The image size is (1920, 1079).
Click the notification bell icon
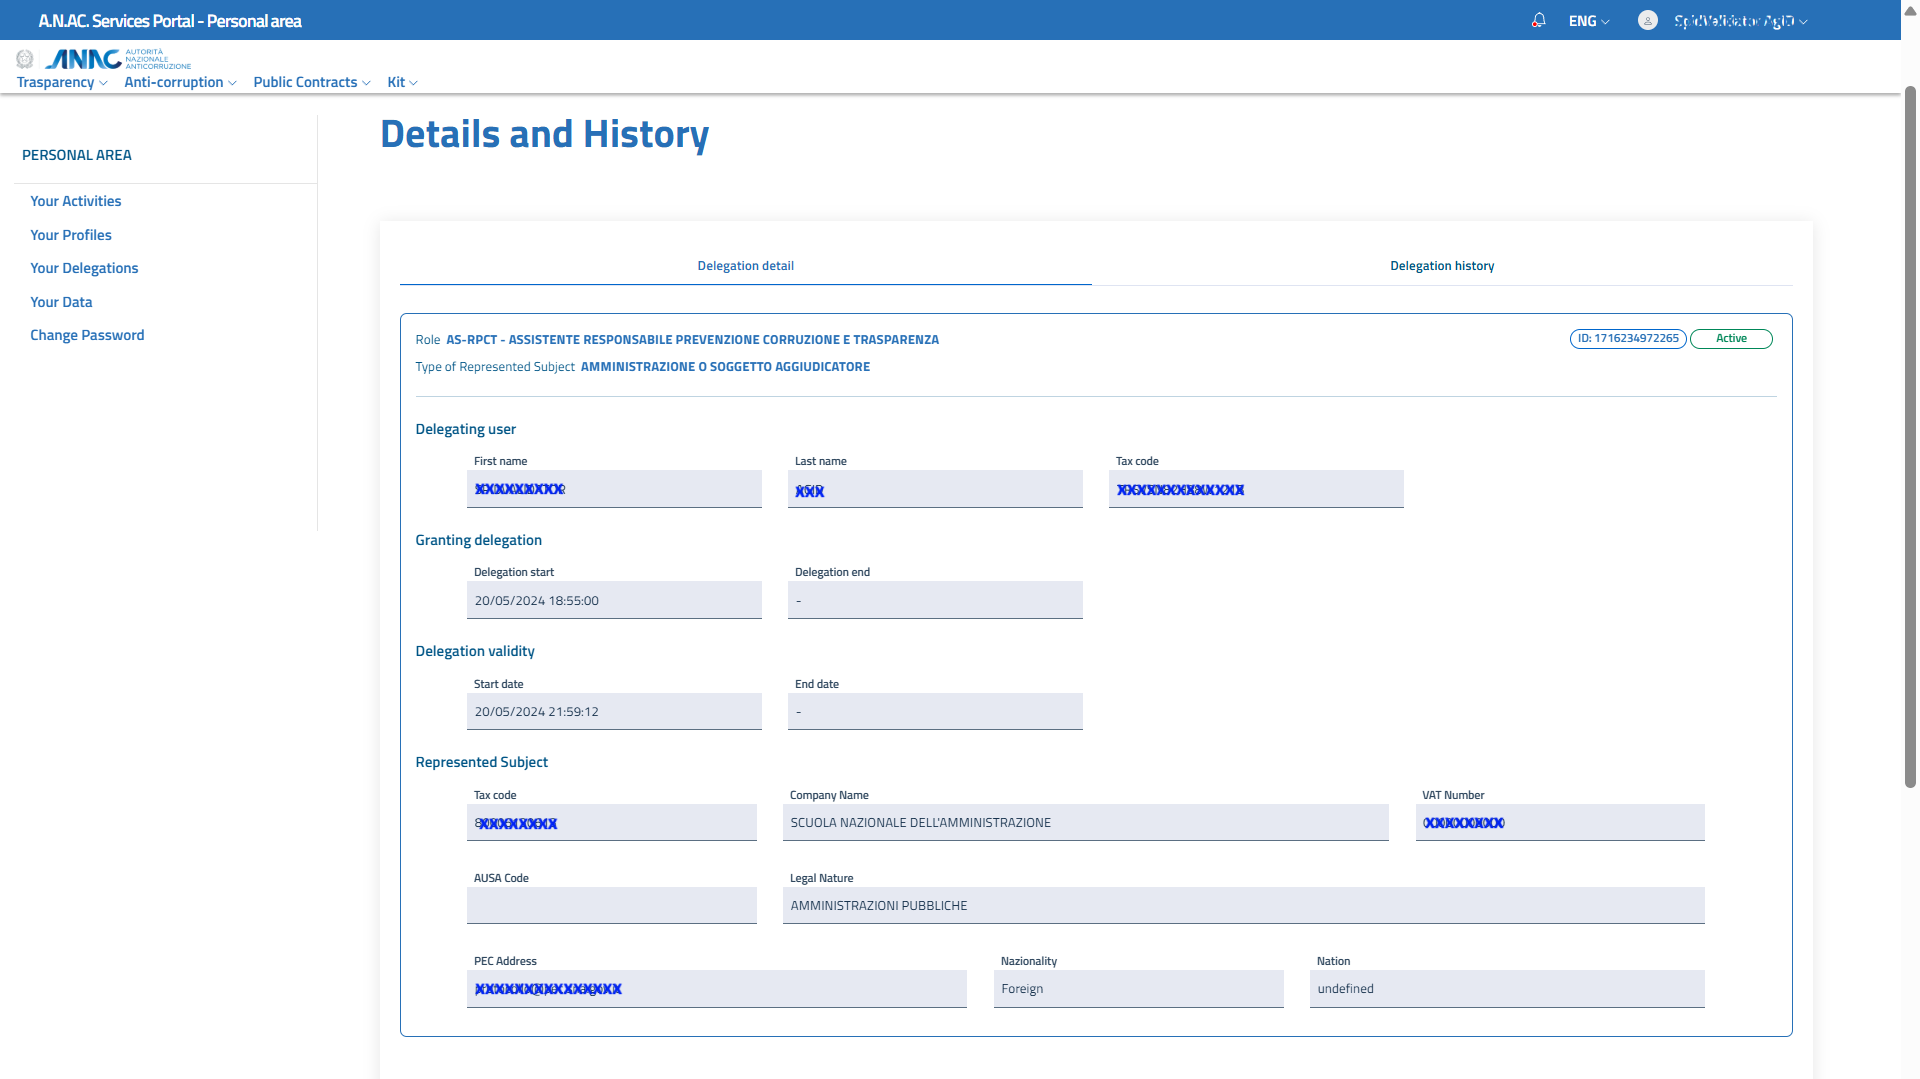pos(1539,20)
